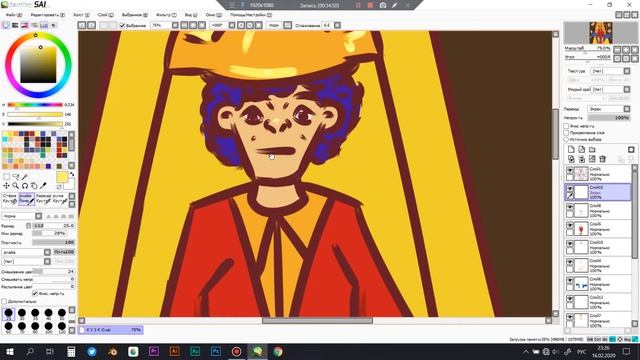Hide the highlighted Screen-mode layer
This screenshot has height=360, width=640.
[570, 188]
